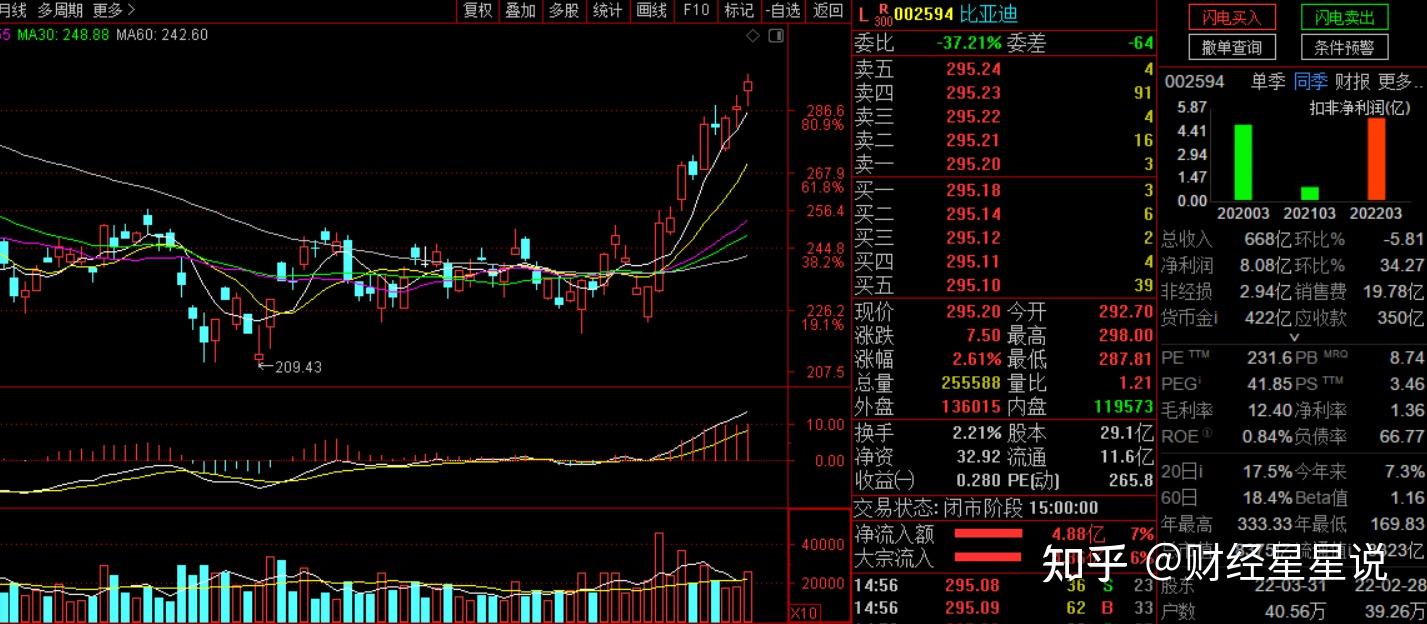The image size is (1427, 624).
Task: Expand the 更多 menu in top left
Action: pyautogui.click(x=107, y=11)
